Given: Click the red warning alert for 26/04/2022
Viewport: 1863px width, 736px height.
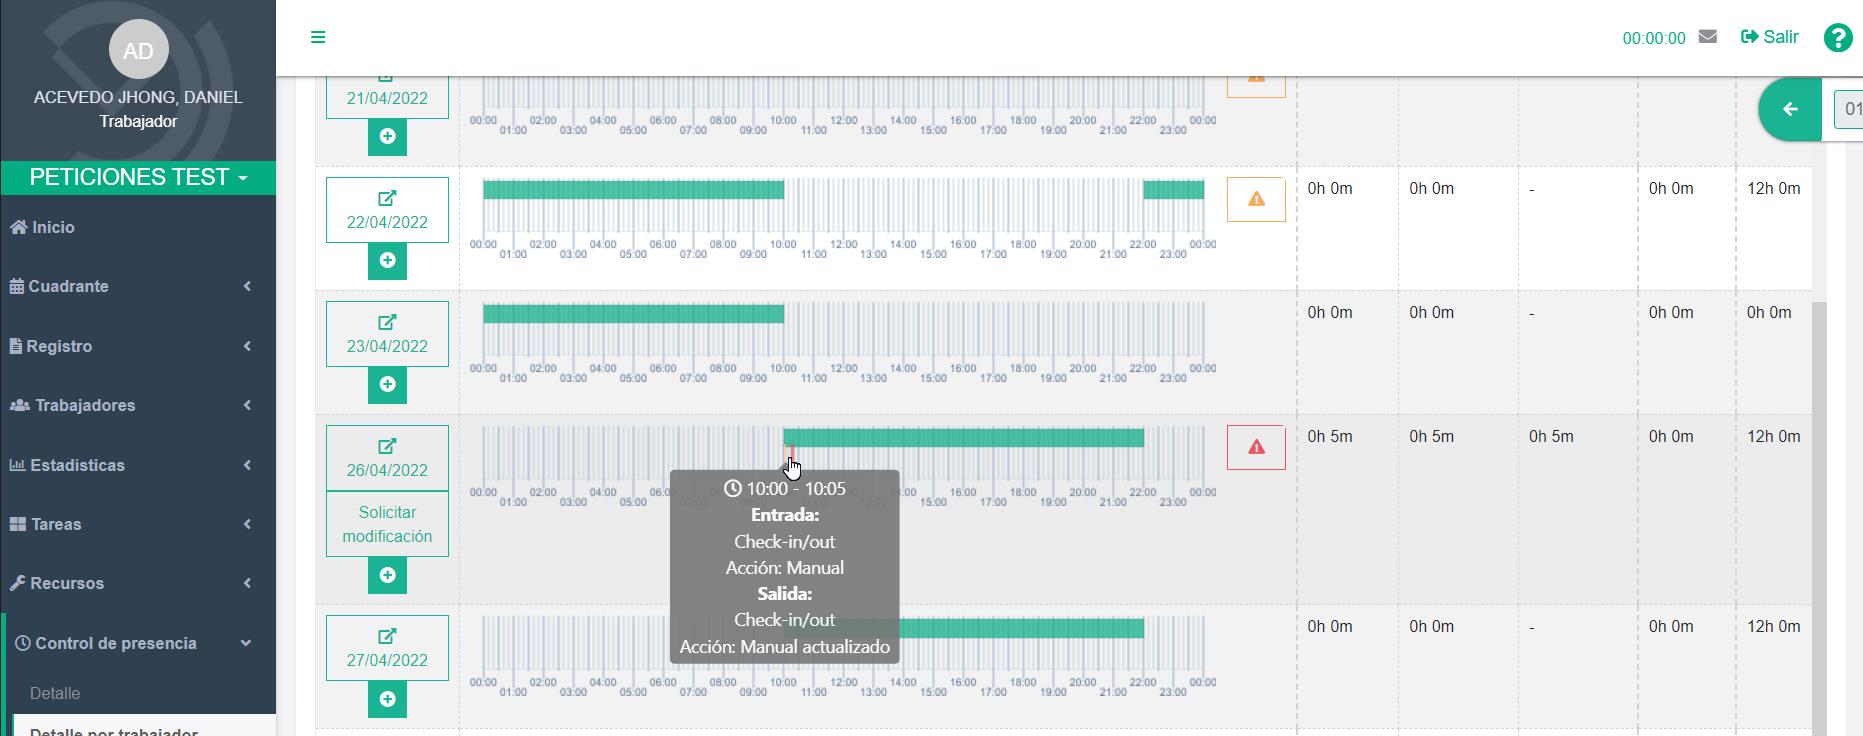Looking at the screenshot, I should (1256, 447).
